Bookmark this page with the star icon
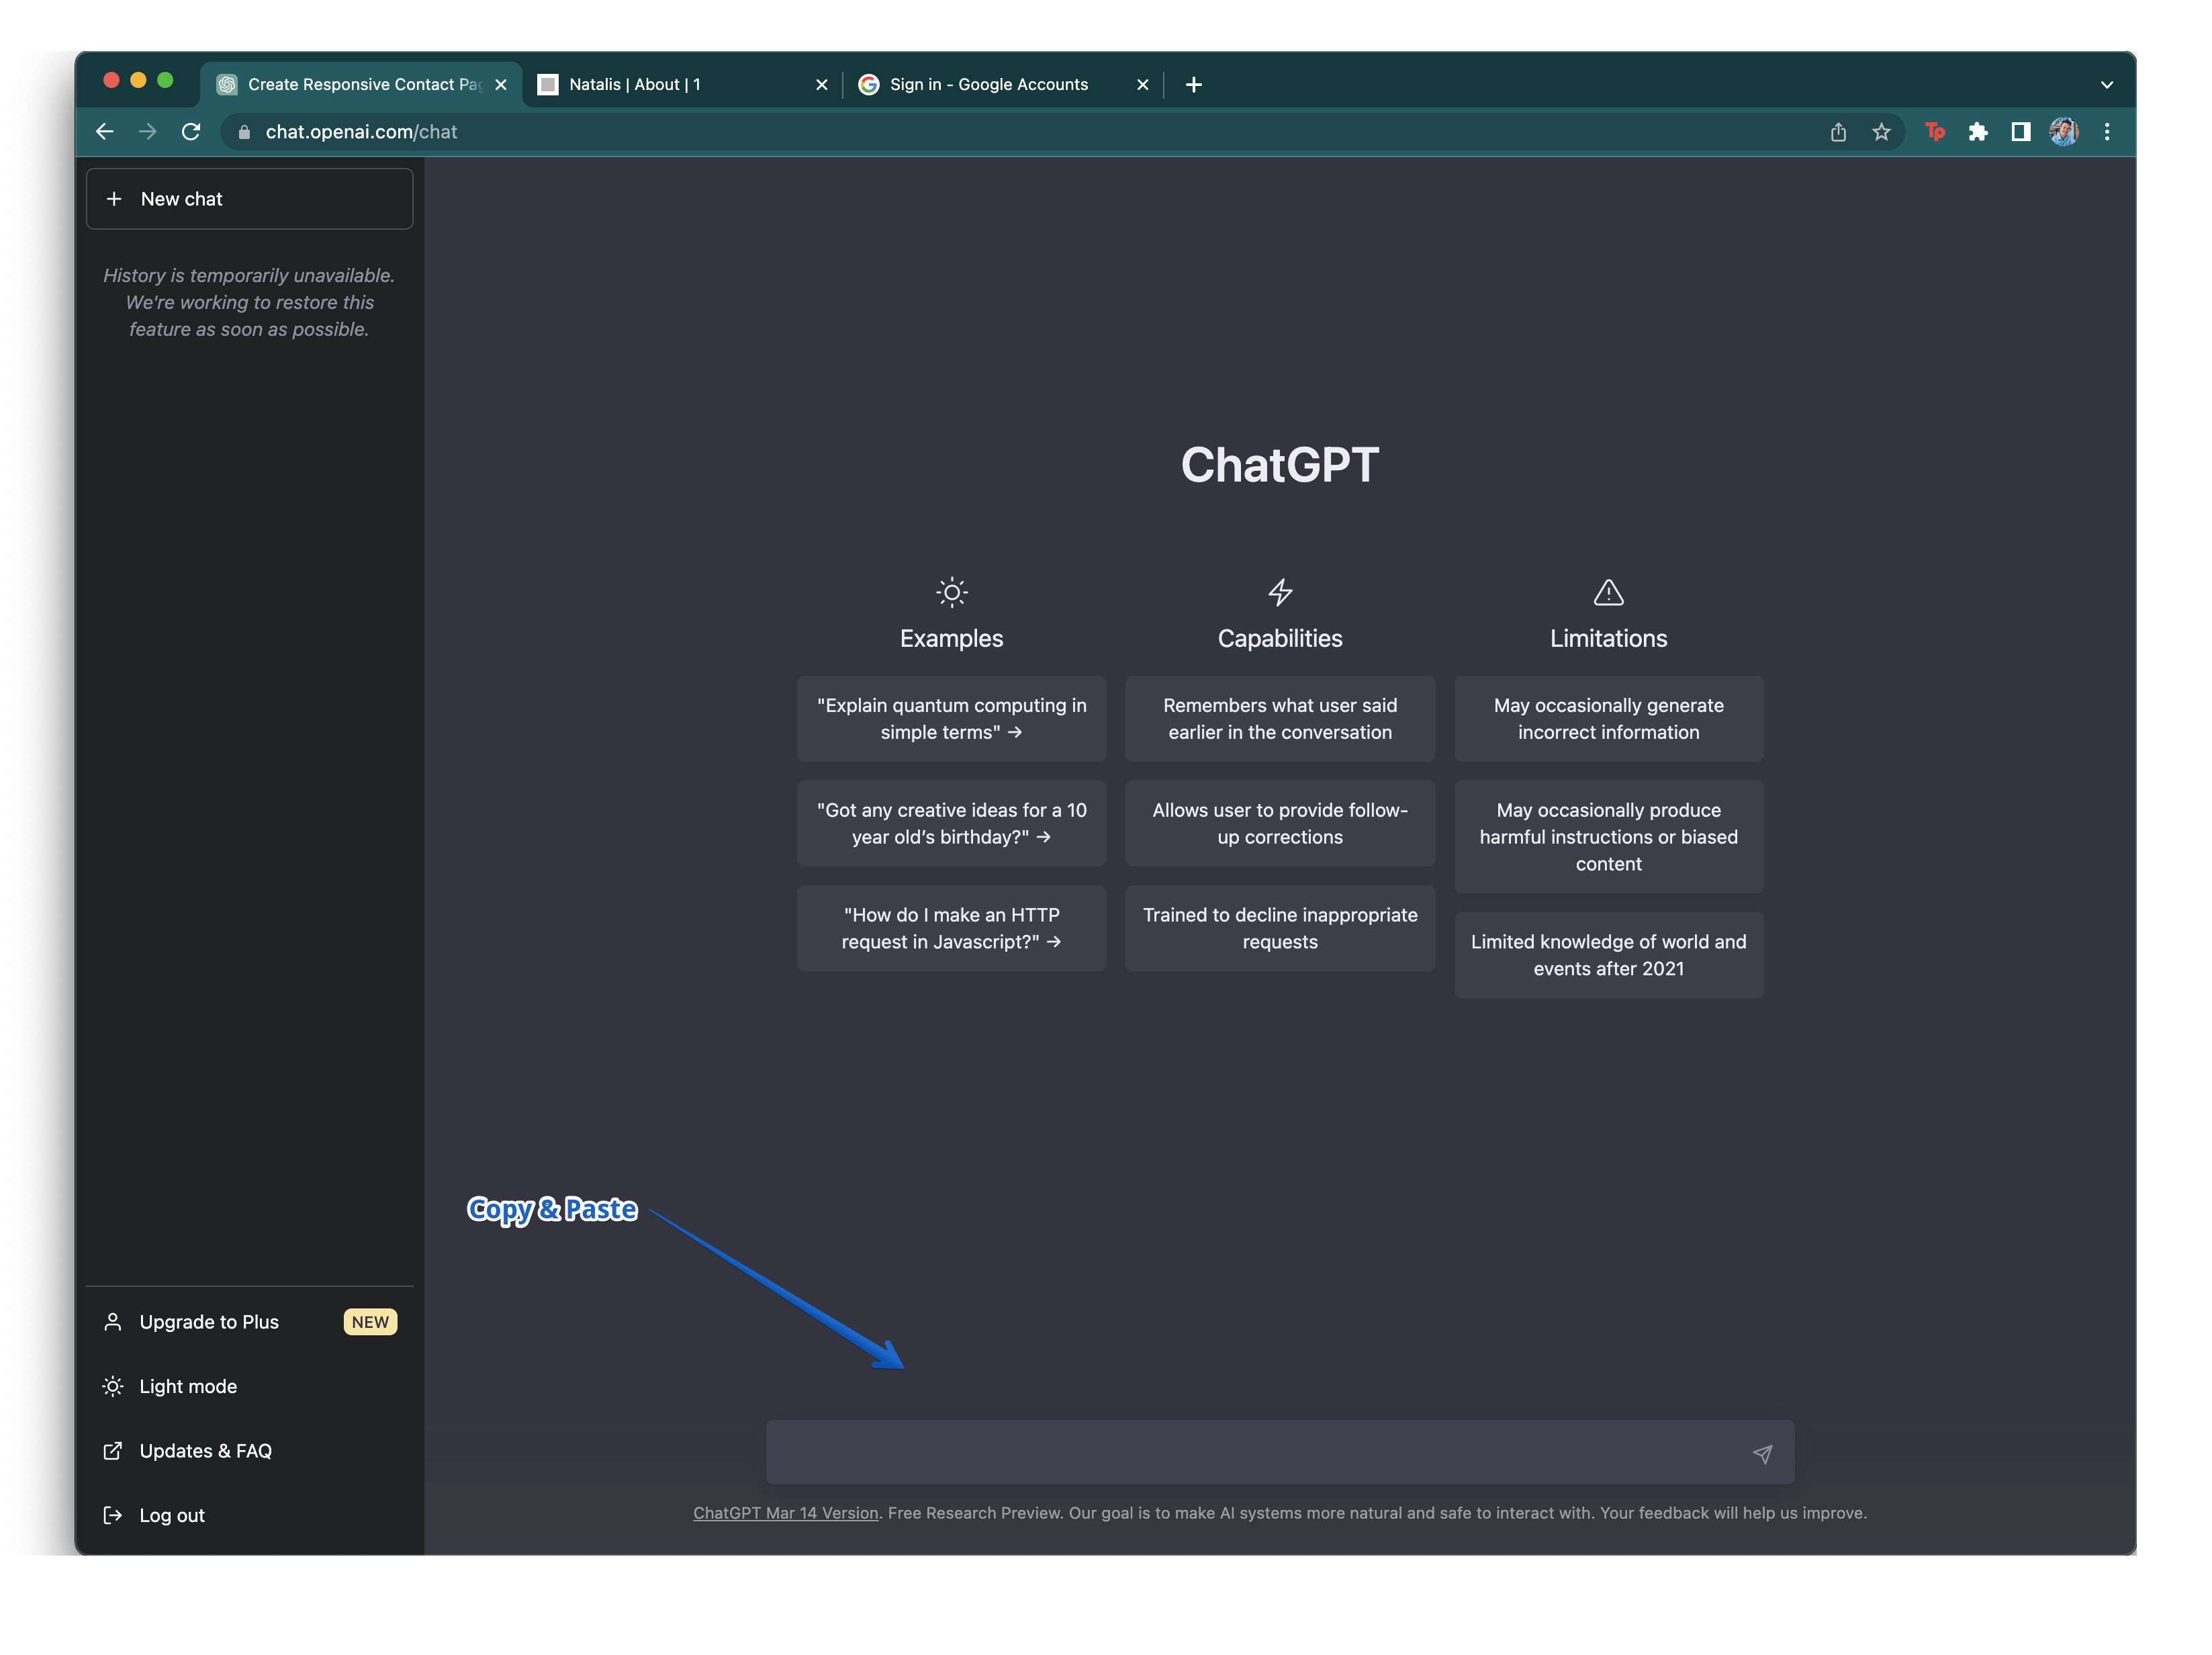The width and height of the screenshot is (2212, 1655). tap(1881, 132)
